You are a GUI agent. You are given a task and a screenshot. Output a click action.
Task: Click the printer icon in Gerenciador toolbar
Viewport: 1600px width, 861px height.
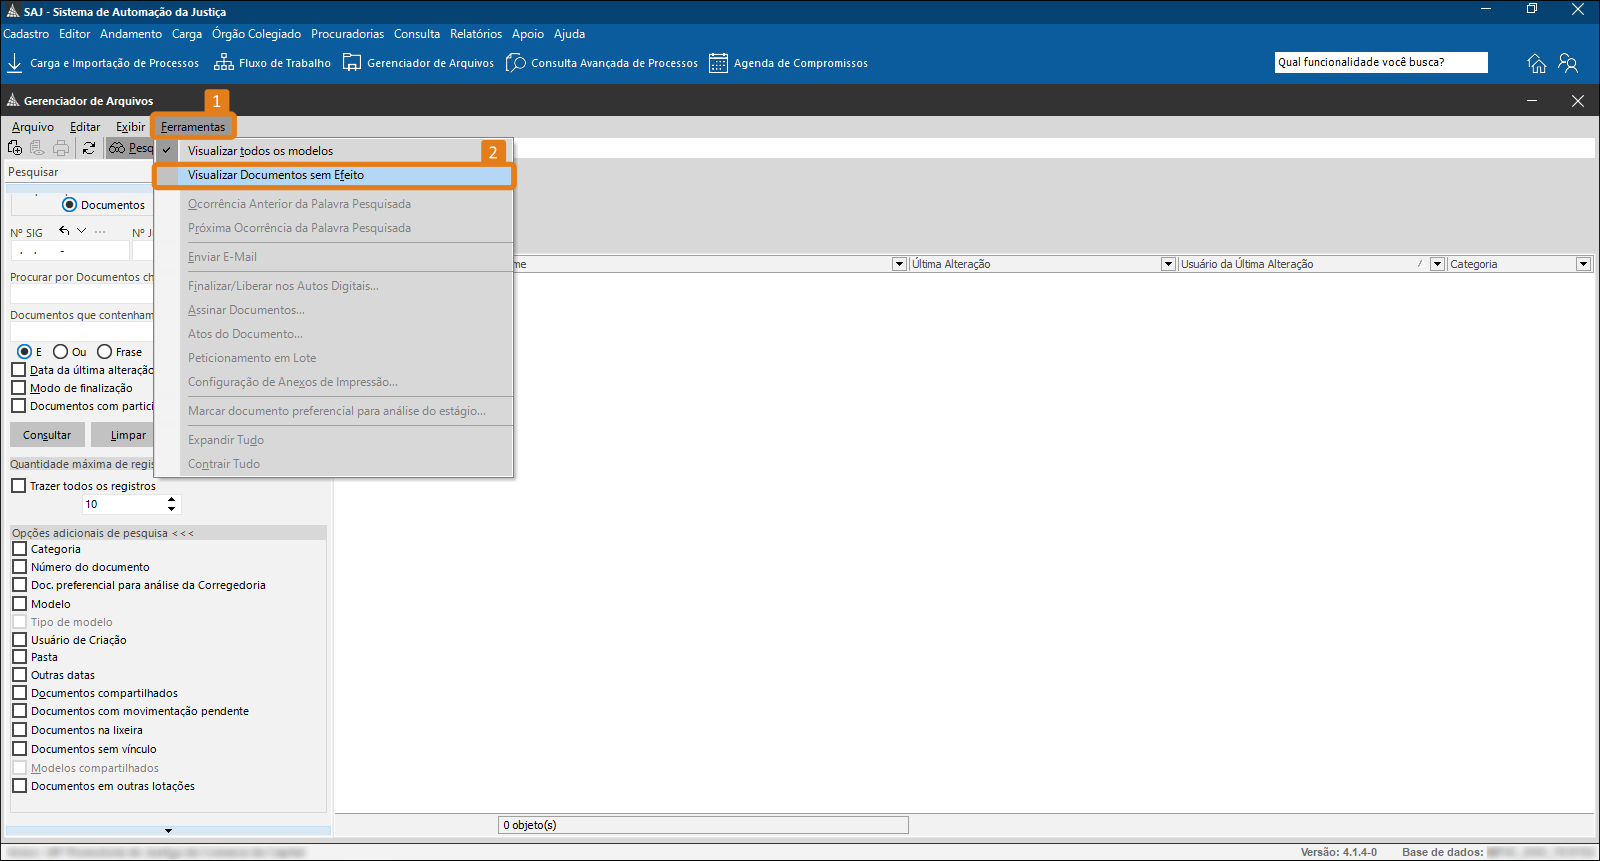click(61, 148)
